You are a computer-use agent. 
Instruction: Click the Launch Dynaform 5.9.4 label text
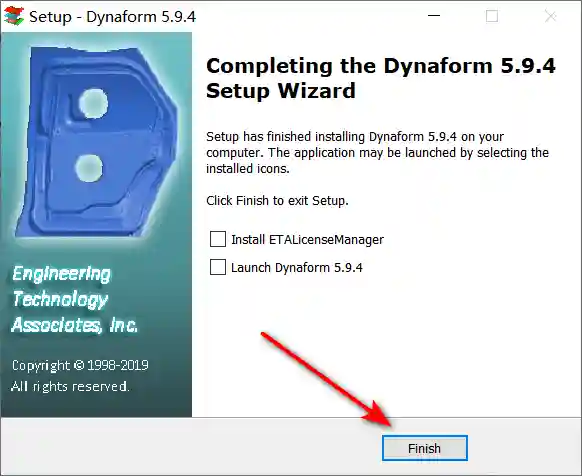click(x=297, y=267)
